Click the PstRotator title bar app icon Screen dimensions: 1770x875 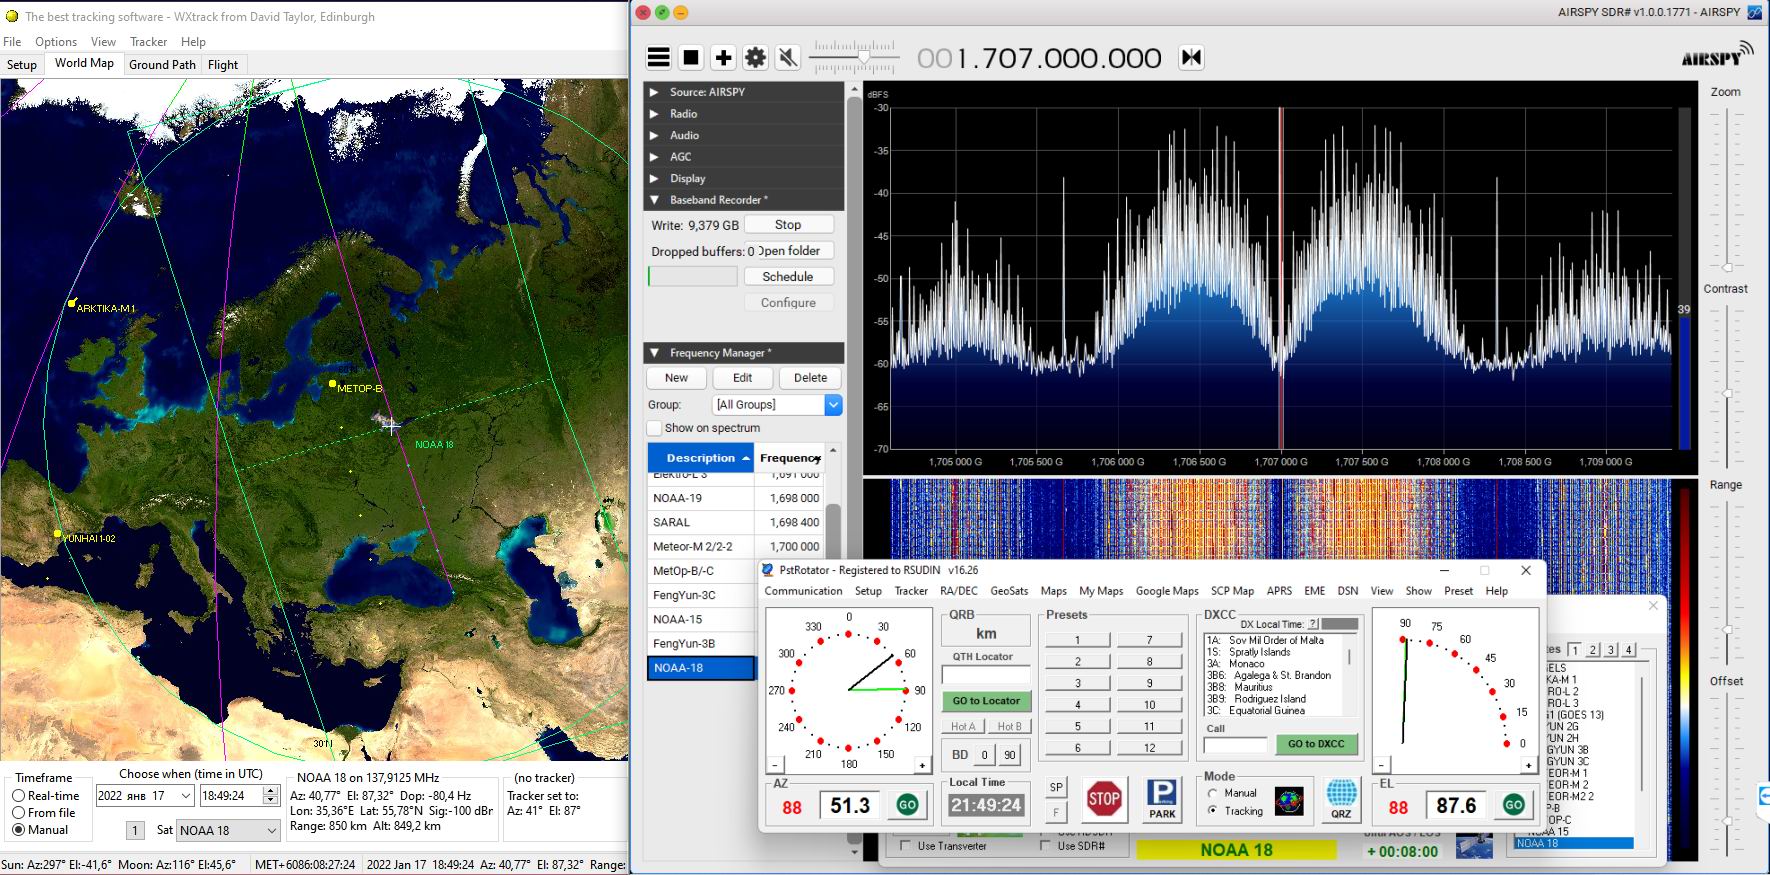tap(768, 570)
